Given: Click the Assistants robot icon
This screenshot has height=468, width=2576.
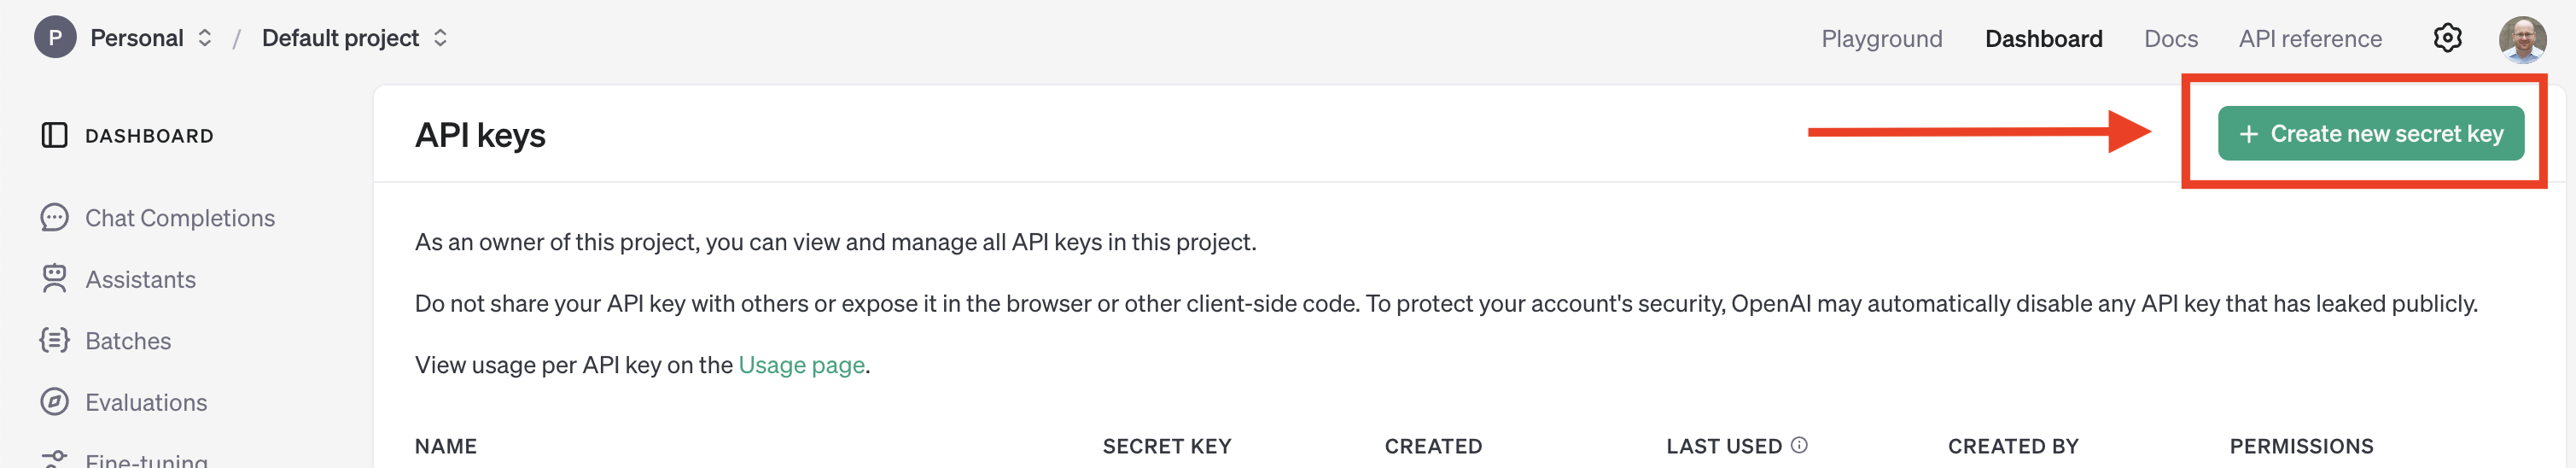Looking at the screenshot, I should pyautogui.click(x=54, y=279).
